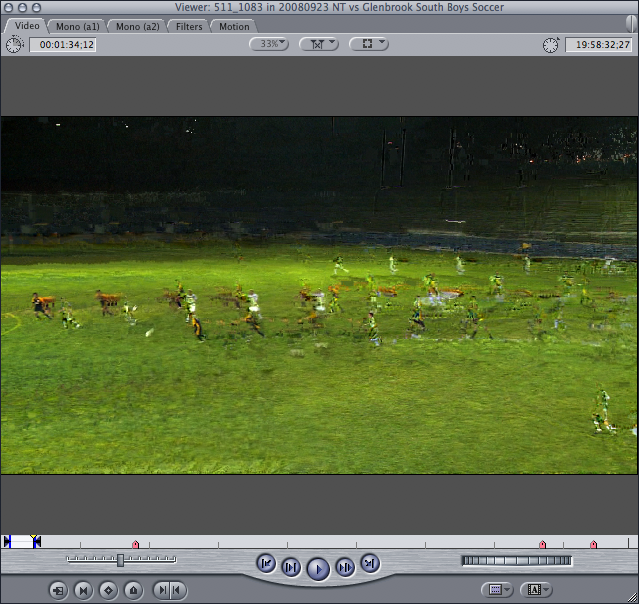The image size is (639, 604).
Task: Open the view options pop-up menu
Action: pos(368,44)
